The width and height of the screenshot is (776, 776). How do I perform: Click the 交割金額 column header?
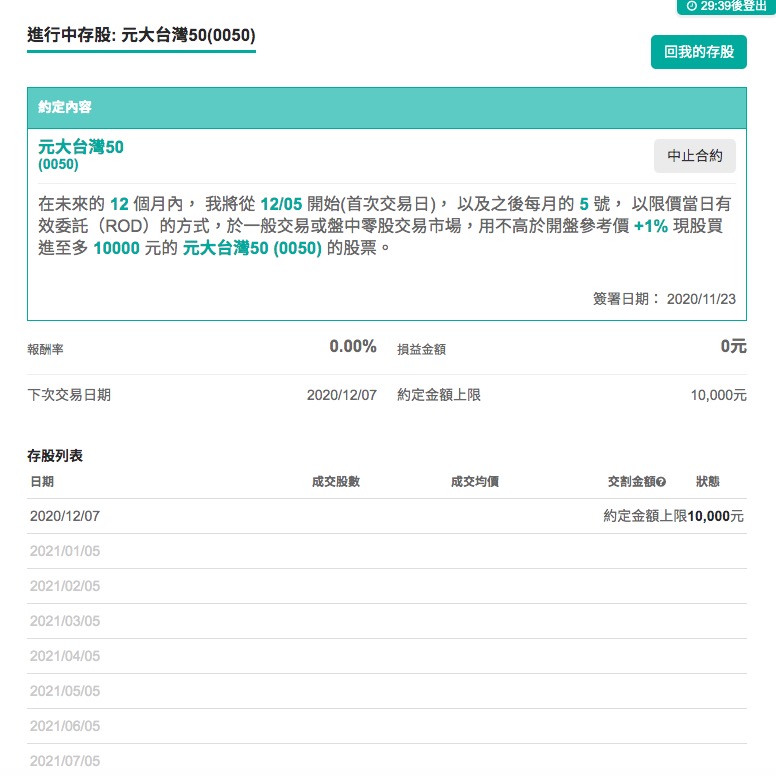click(x=631, y=482)
